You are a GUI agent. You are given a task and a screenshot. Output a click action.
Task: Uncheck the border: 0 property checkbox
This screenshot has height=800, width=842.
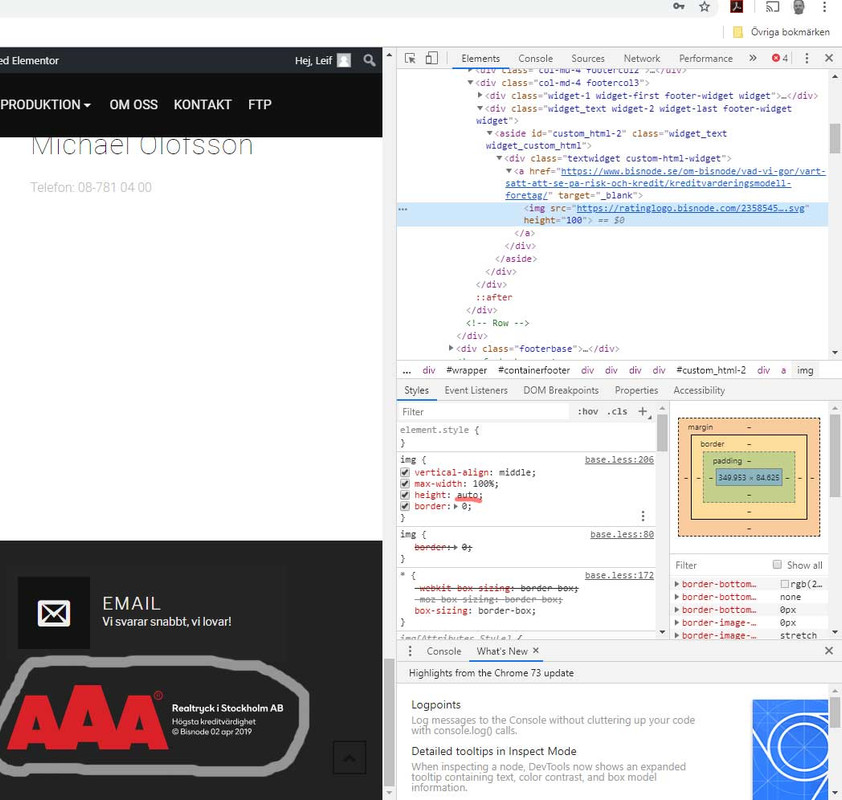(x=405, y=506)
